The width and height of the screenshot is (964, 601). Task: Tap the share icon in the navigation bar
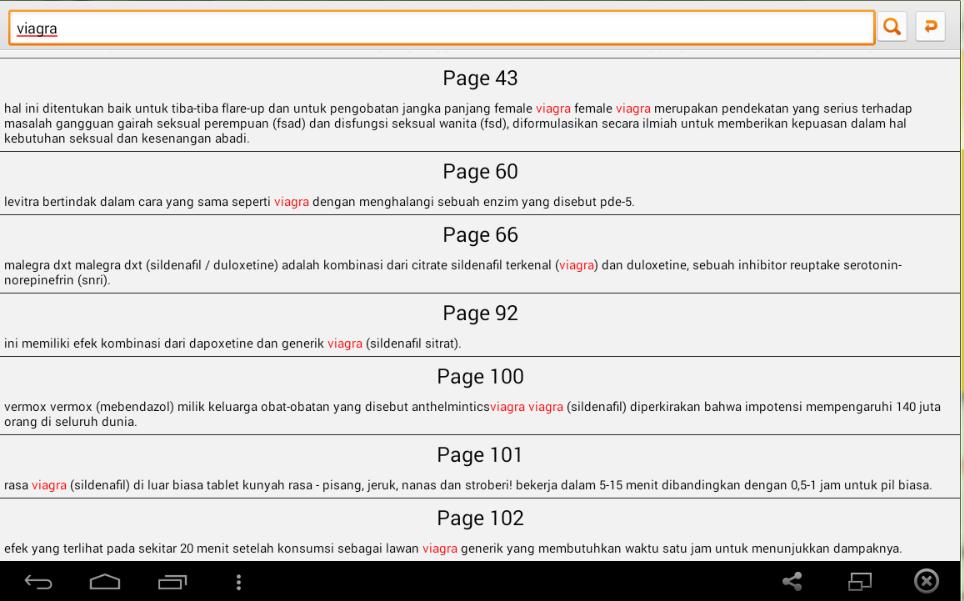pyautogui.click(x=793, y=581)
